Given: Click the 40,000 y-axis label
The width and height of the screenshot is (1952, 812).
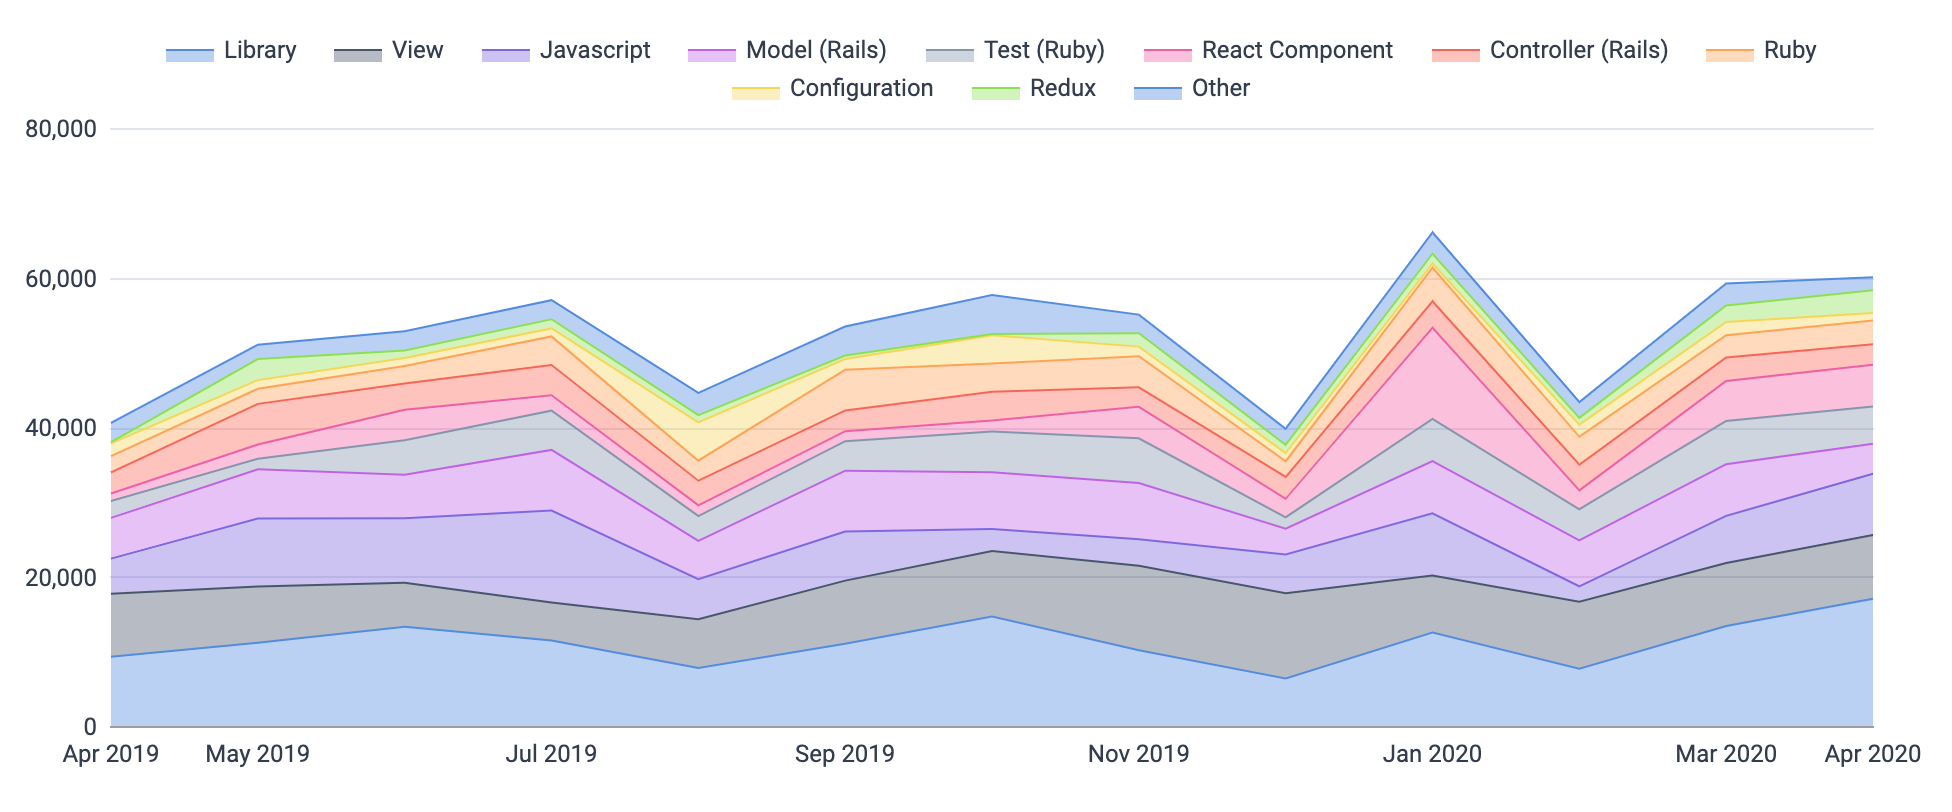Looking at the screenshot, I should pyautogui.click(x=62, y=428).
